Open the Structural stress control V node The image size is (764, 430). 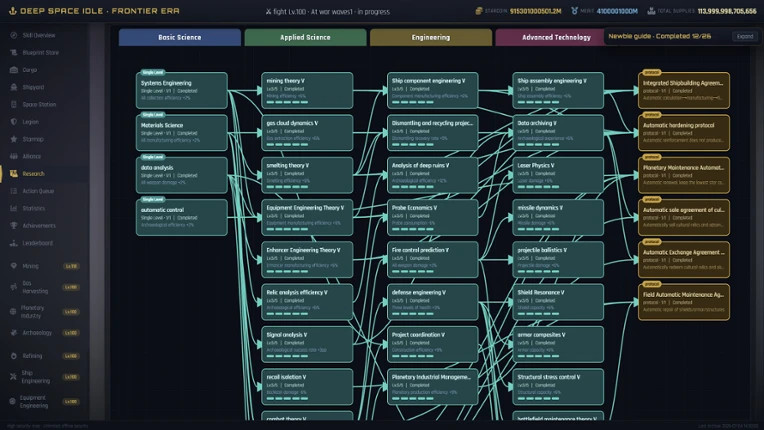[558, 387]
